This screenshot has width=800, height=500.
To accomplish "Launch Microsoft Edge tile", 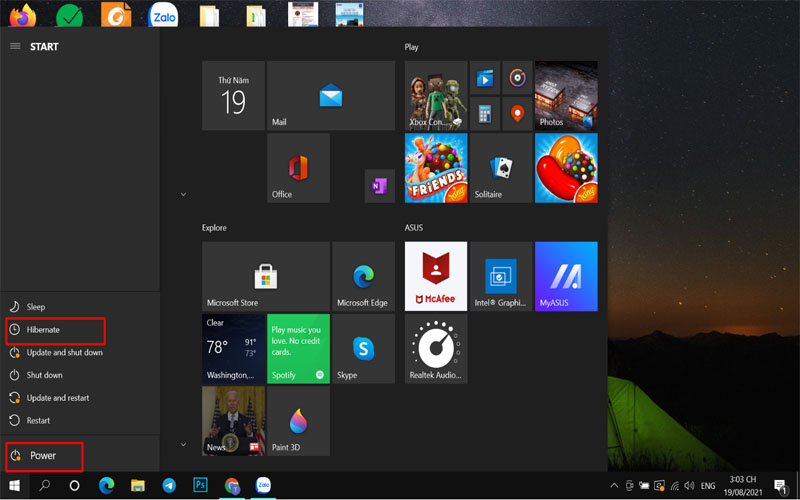I will tap(362, 276).
